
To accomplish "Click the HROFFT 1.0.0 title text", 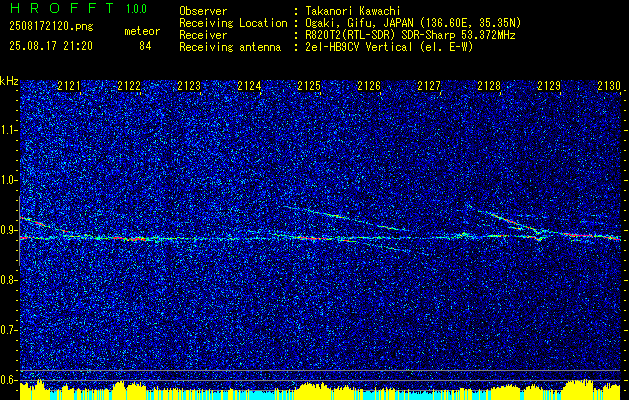I will [78, 8].
